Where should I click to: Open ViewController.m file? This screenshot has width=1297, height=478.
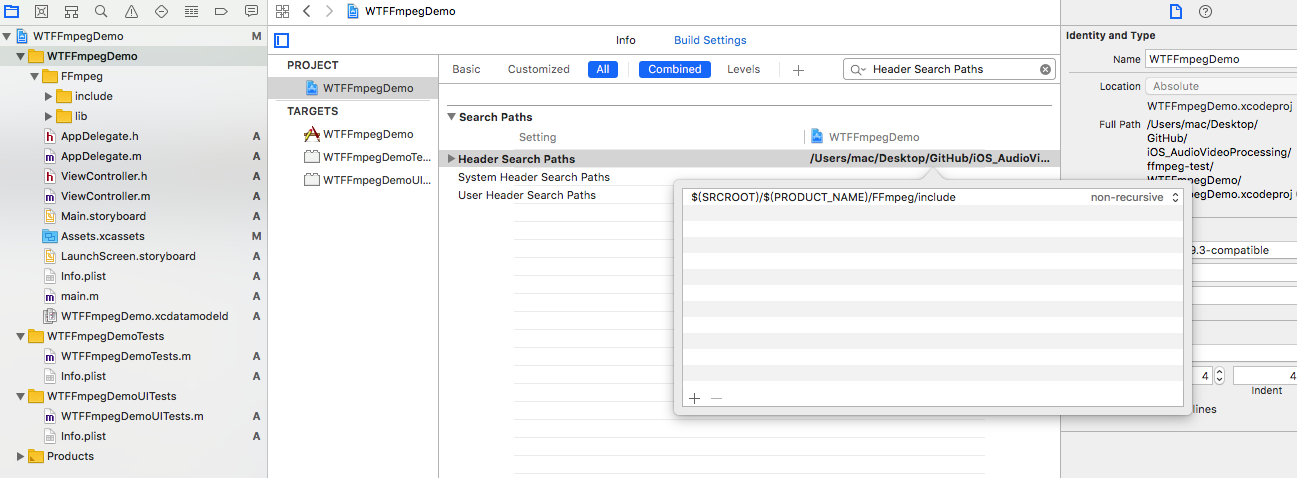click(x=105, y=196)
